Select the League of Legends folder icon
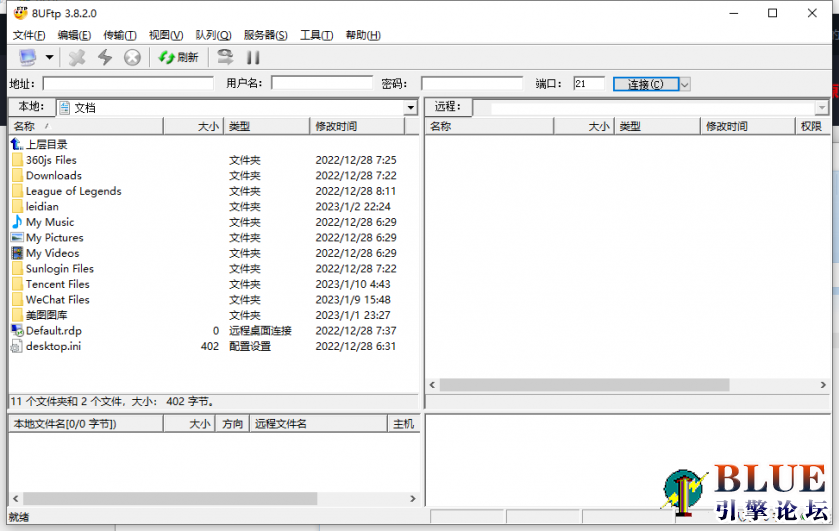 (x=17, y=191)
